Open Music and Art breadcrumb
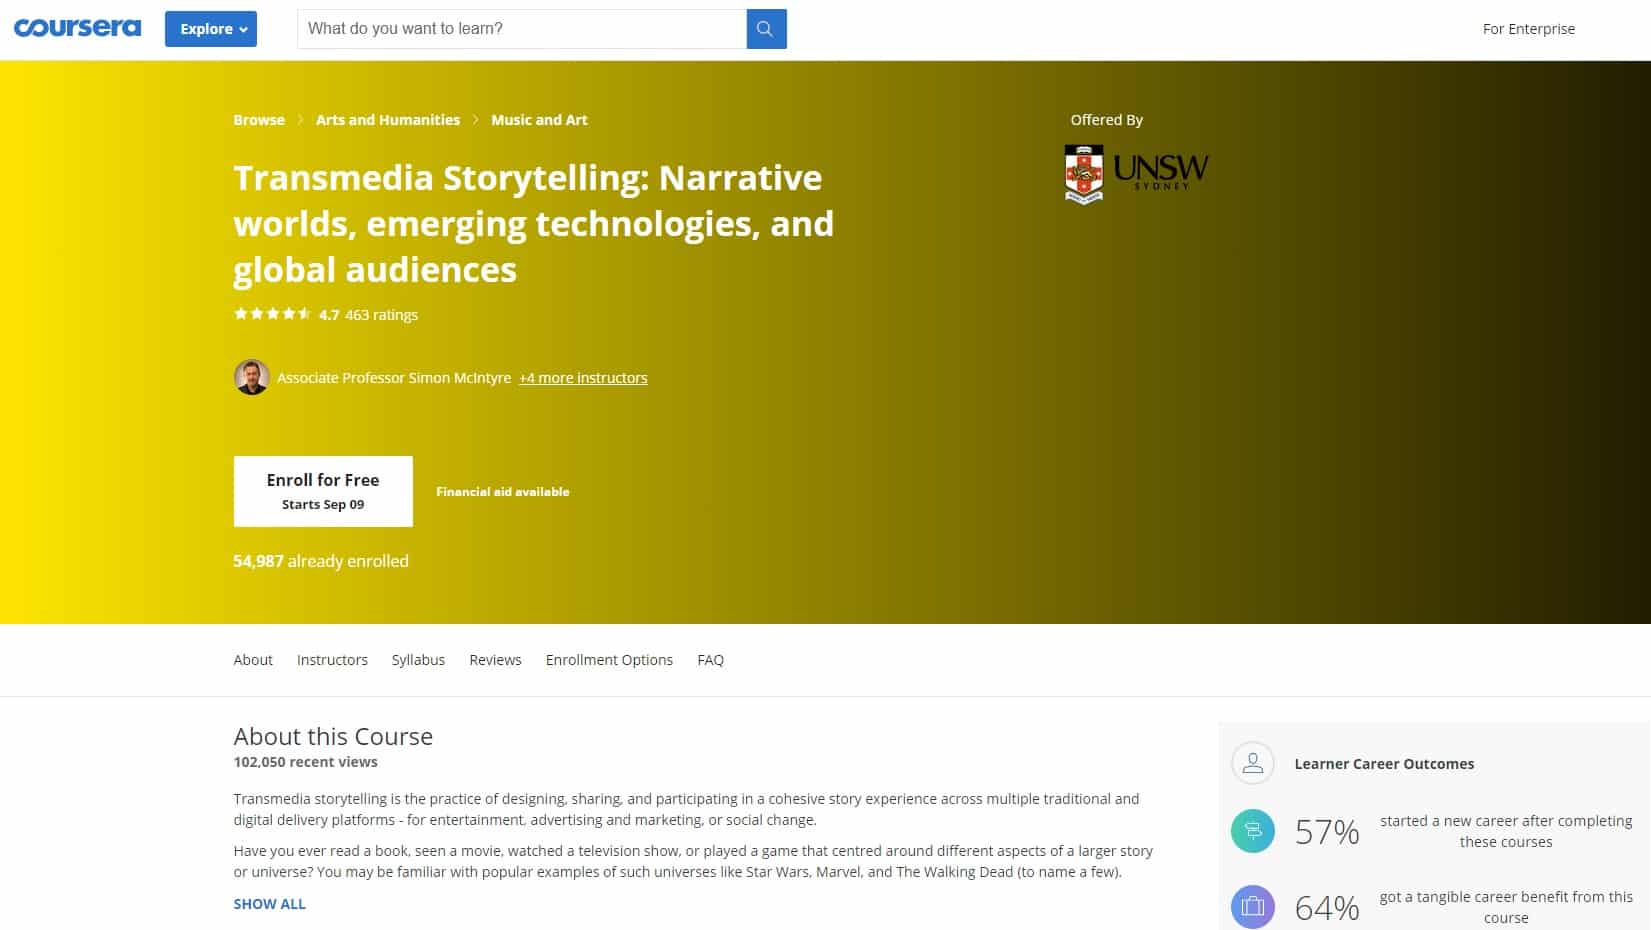Viewport: 1651px width, 930px height. (x=539, y=120)
